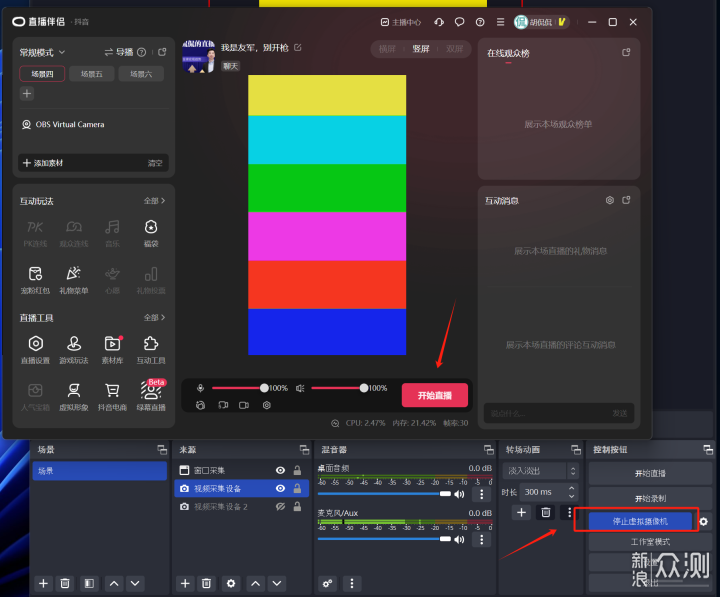This screenshot has width=720, height=597.
Task: Open the headset customer service icon
Action: point(440,22)
